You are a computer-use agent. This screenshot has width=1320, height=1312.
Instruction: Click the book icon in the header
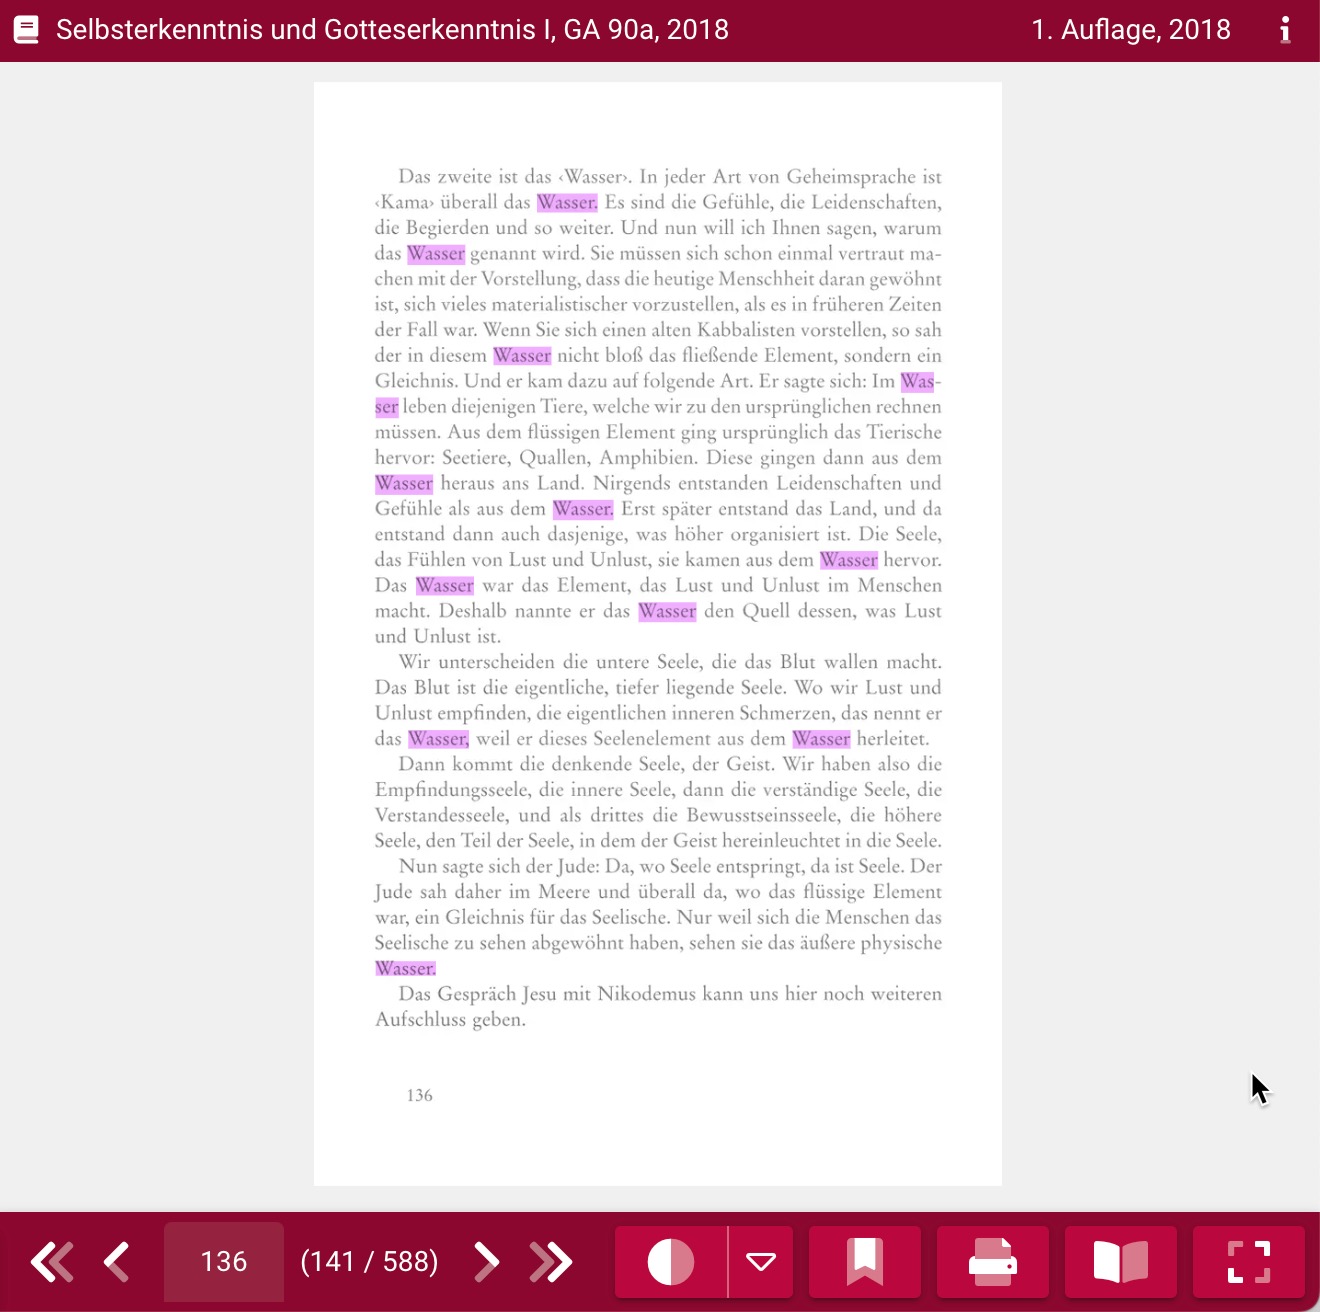(27, 30)
